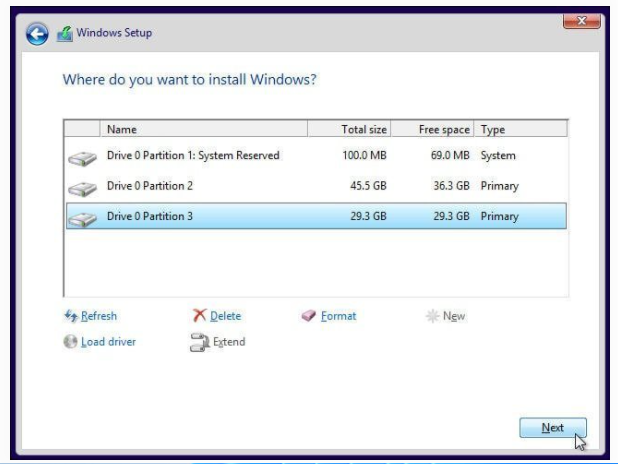Image resolution: width=618 pixels, height=464 pixels.
Task: Click the Windows Setup title icon
Action: point(65,34)
